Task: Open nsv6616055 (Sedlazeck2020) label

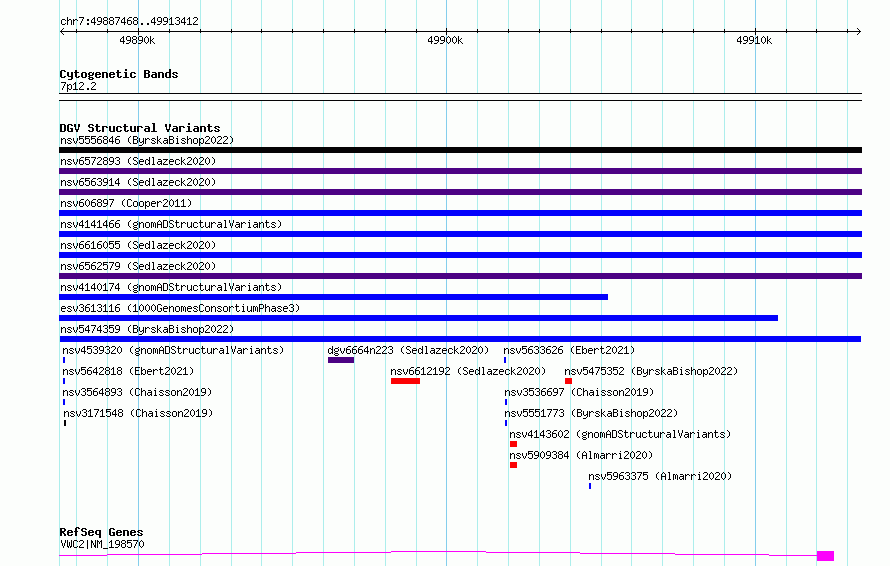Action: point(138,245)
